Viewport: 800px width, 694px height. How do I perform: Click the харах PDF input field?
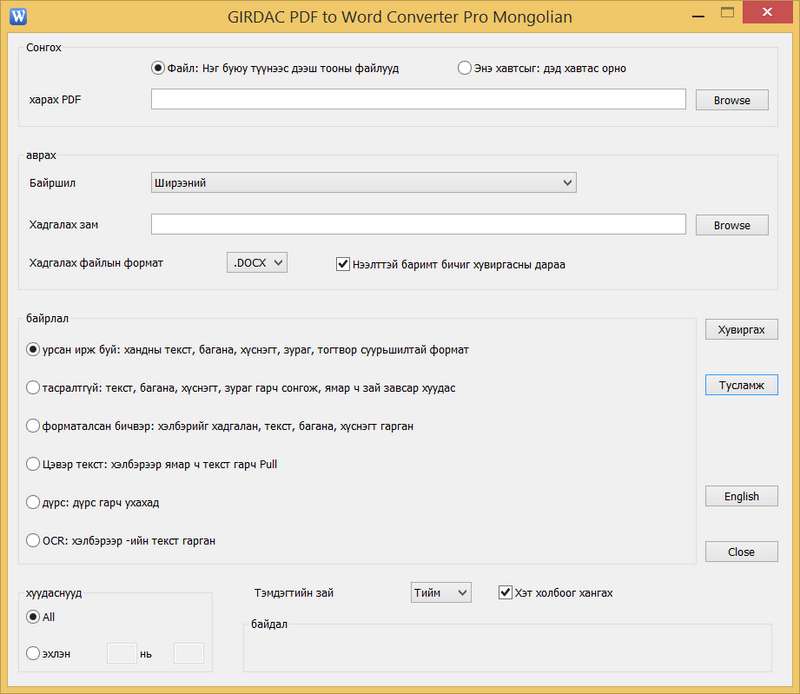click(418, 99)
